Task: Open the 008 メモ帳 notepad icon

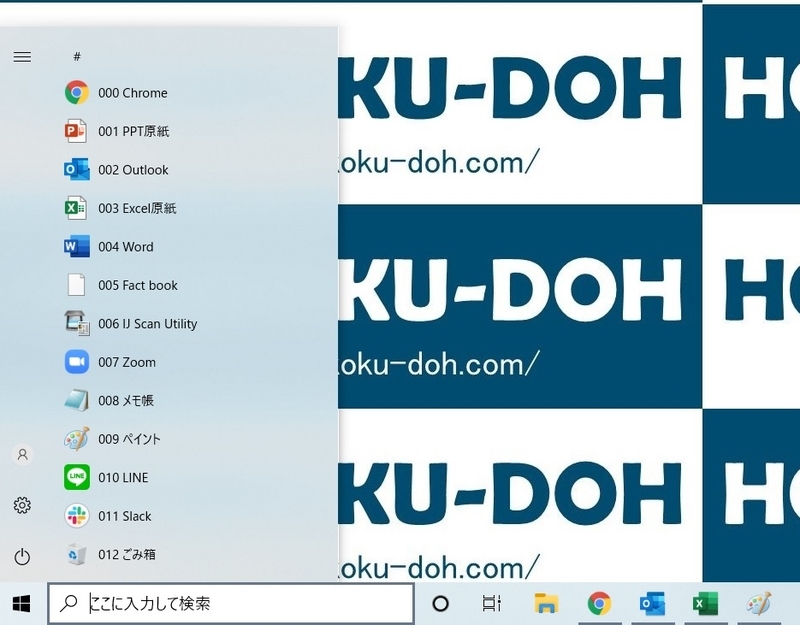Action: point(77,401)
